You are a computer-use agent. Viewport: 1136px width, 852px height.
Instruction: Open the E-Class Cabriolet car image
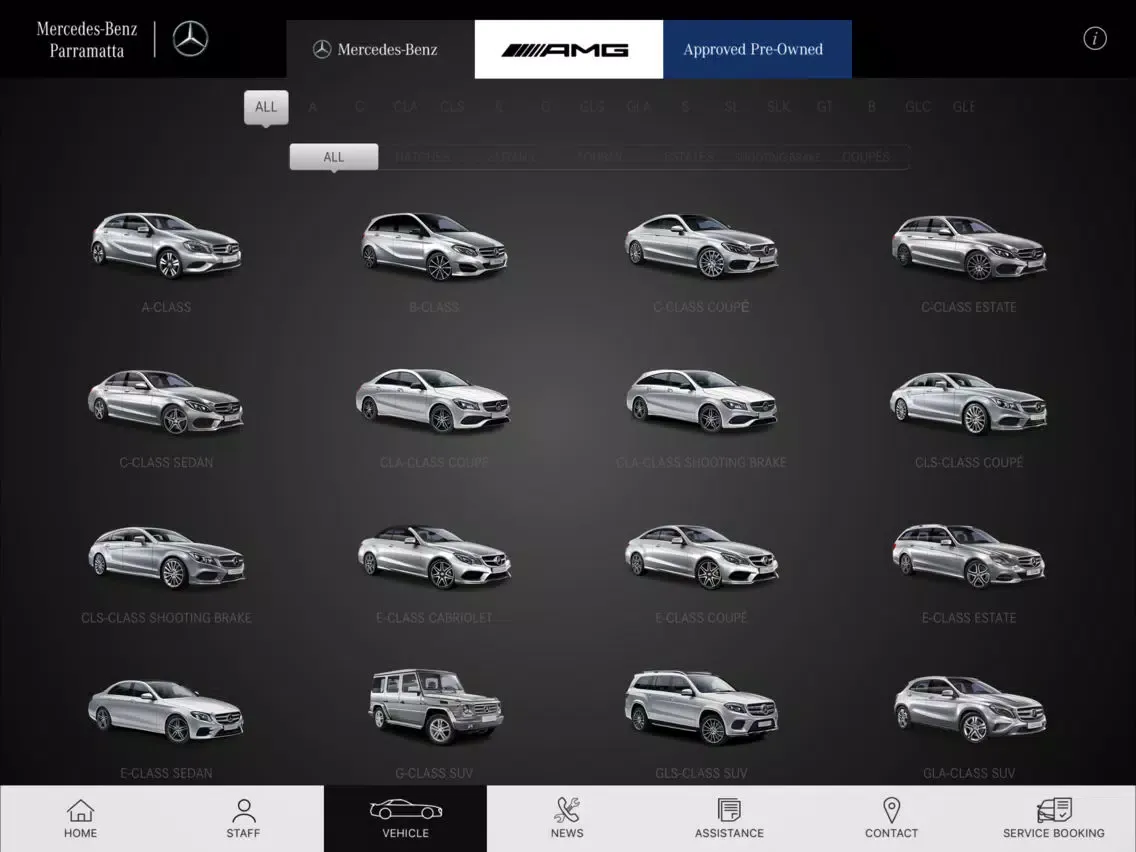point(434,556)
